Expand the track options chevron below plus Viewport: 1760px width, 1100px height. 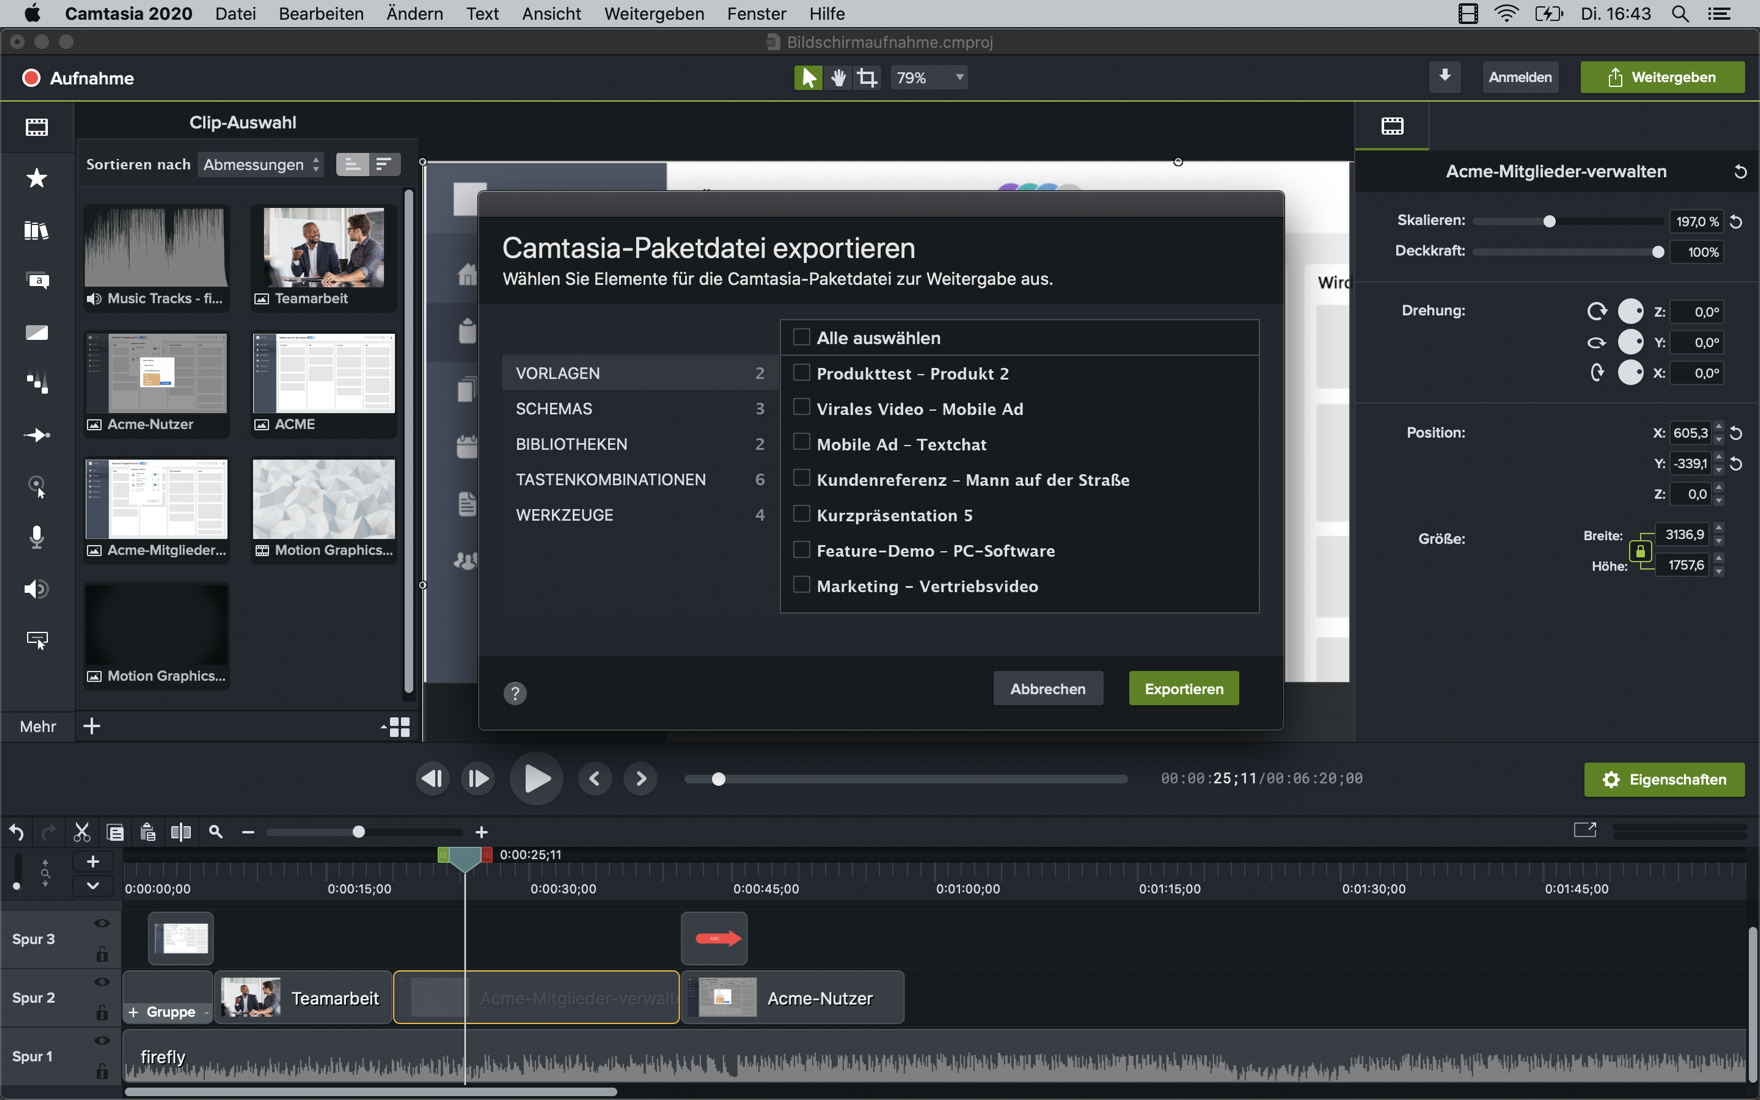click(x=93, y=885)
